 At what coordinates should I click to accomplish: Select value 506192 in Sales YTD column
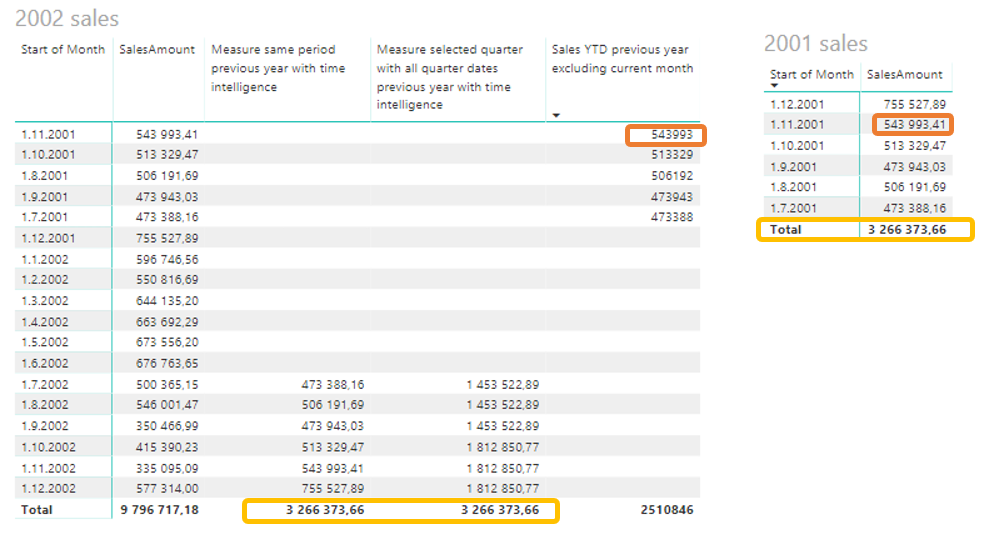click(671, 176)
